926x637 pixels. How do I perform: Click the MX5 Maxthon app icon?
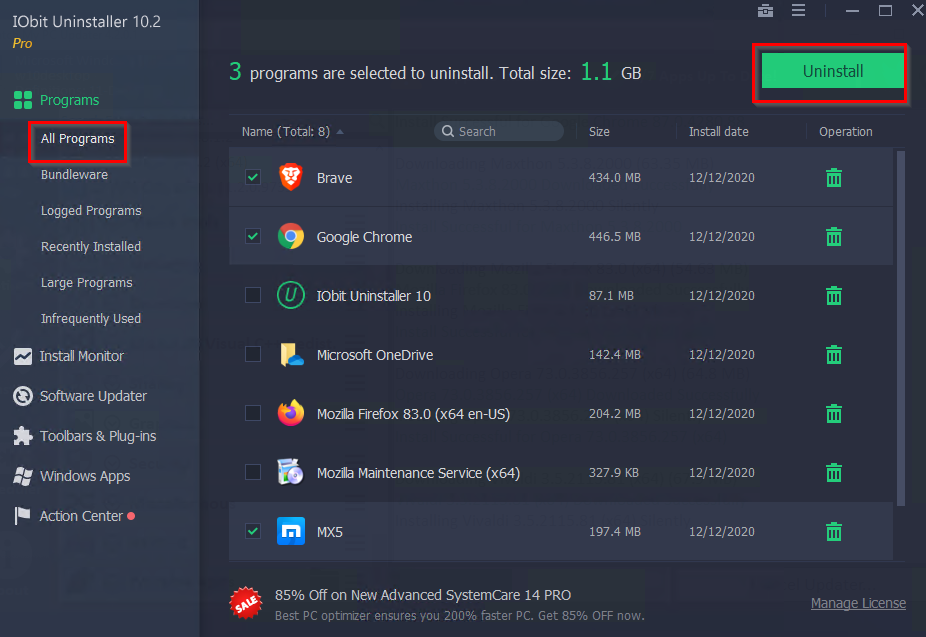(x=291, y=531)
